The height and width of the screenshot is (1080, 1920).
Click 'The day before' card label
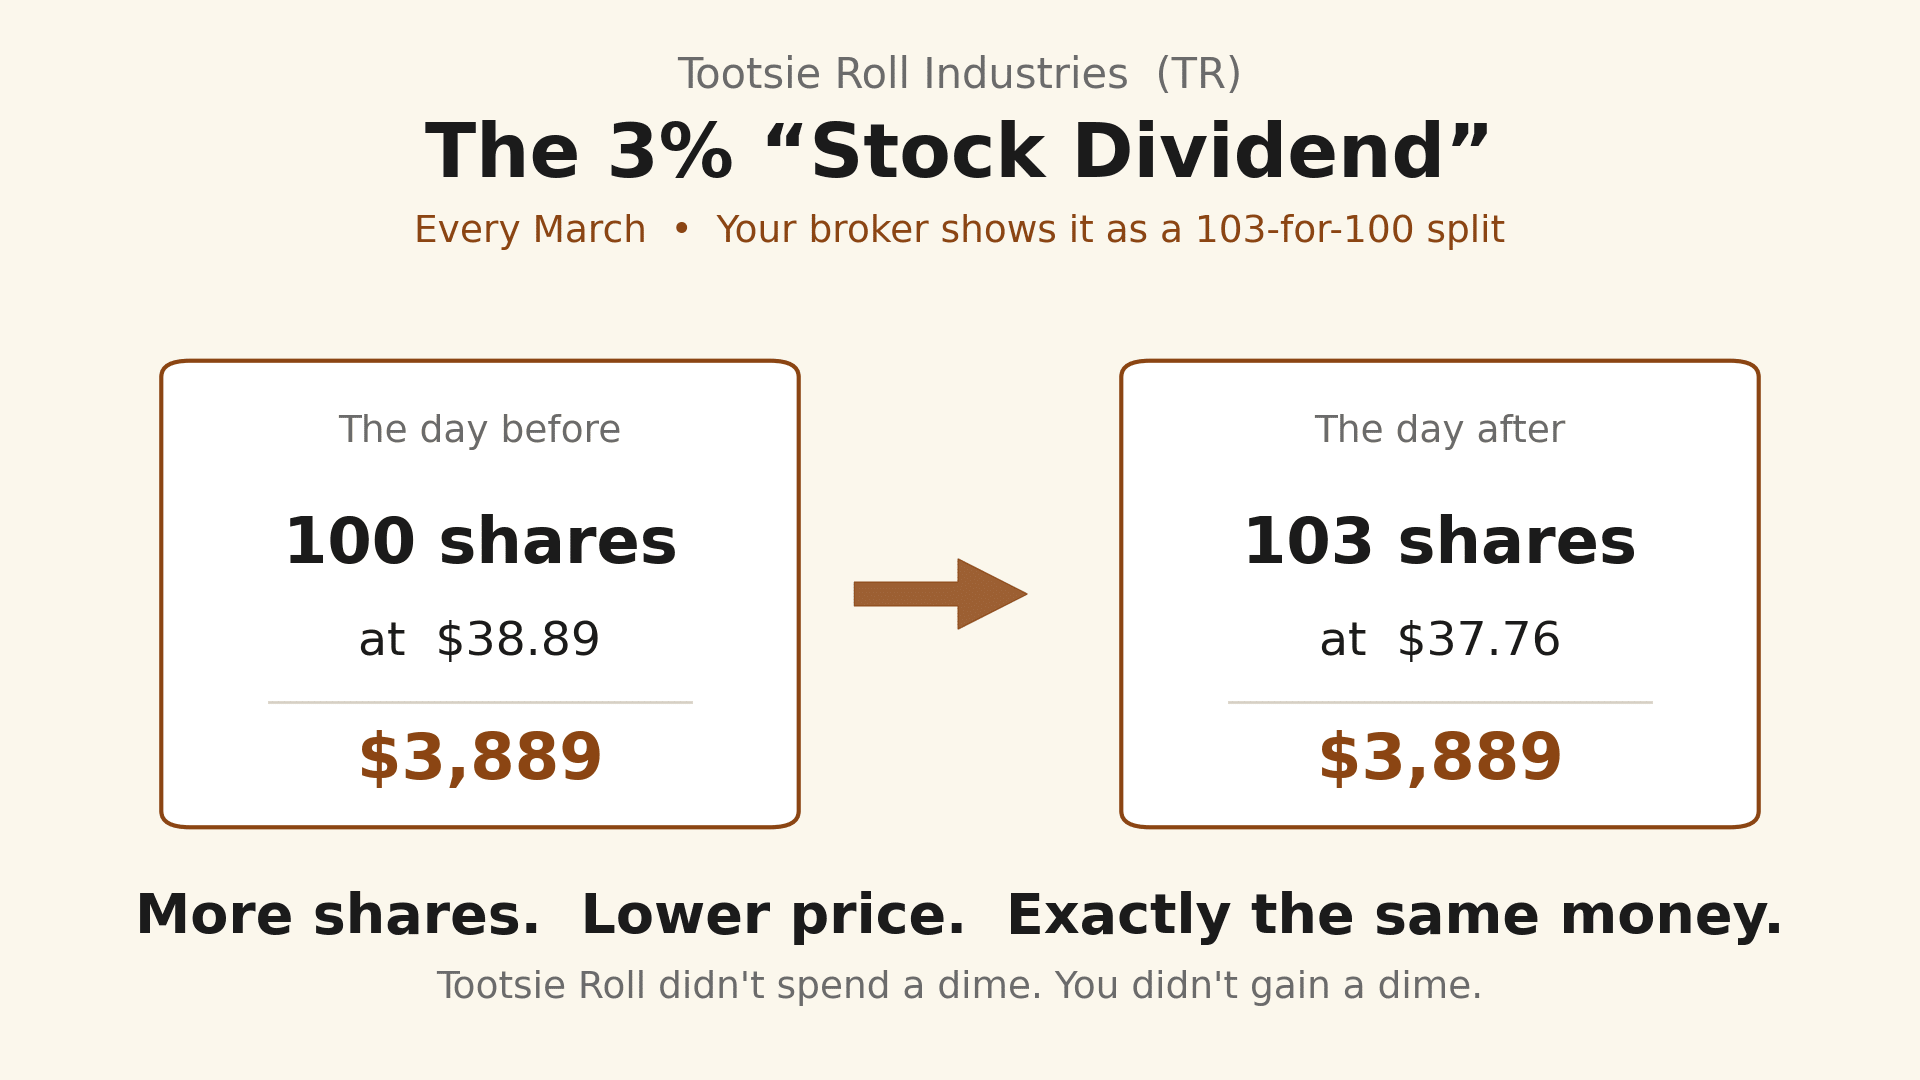pyautogui.click(x=480, y=430)
